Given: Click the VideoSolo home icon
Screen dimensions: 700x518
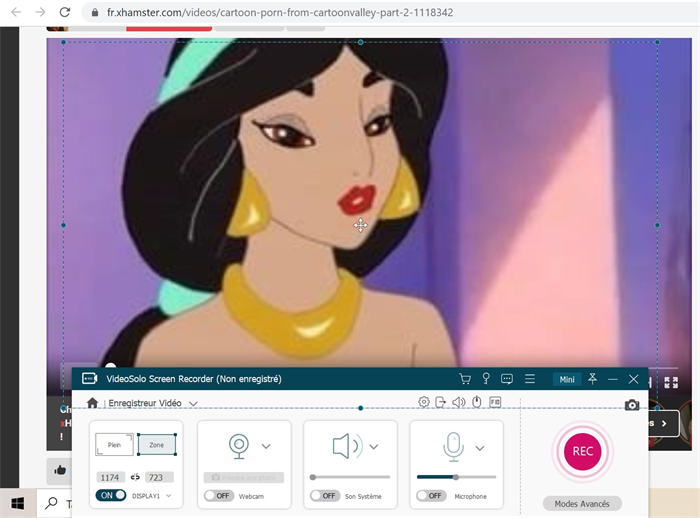Looking at the screenshot, I should (92, 403).
